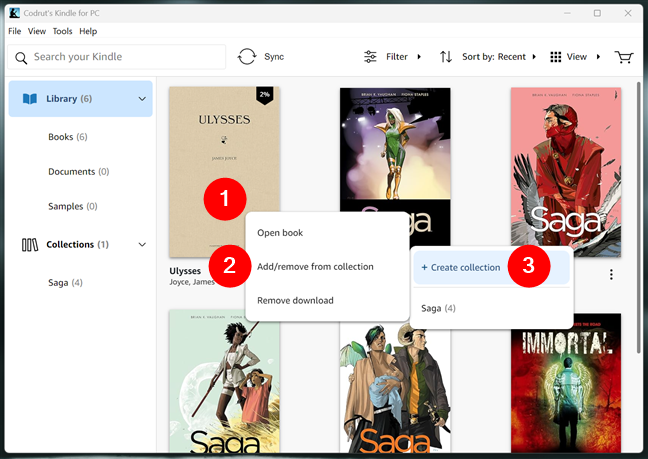Click the Joyce, James author text
Viewport: 648px width, 459px height.
[192, 282]
